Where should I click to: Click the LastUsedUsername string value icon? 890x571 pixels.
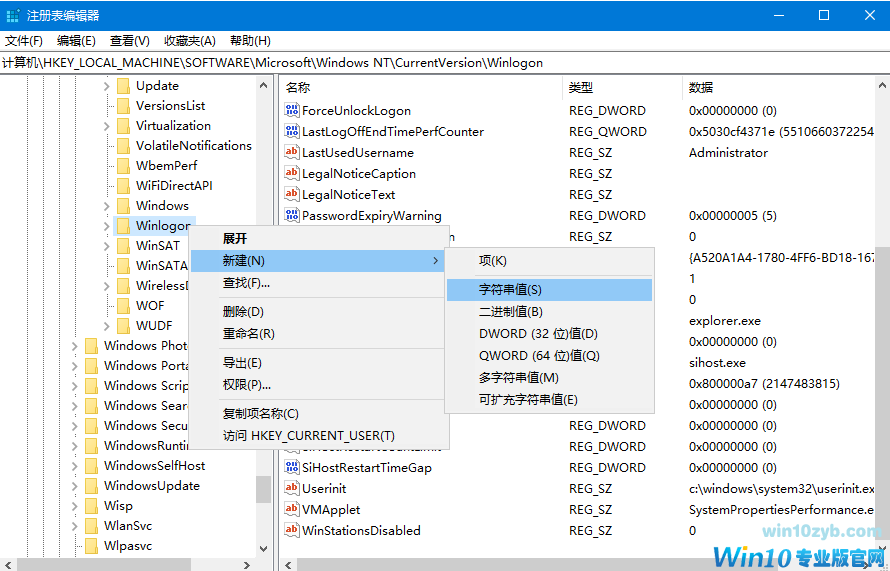pyautogui.click(x=293, y=153)
